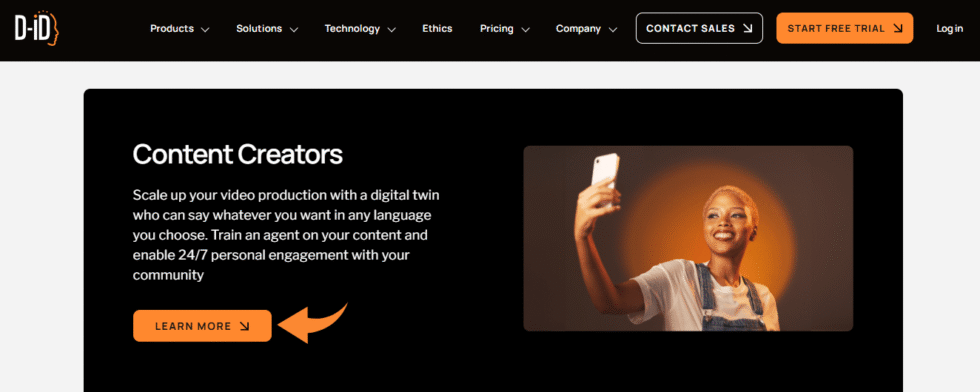Open the Pricing menu item
The image size is (980, 392).
(497, 29)
